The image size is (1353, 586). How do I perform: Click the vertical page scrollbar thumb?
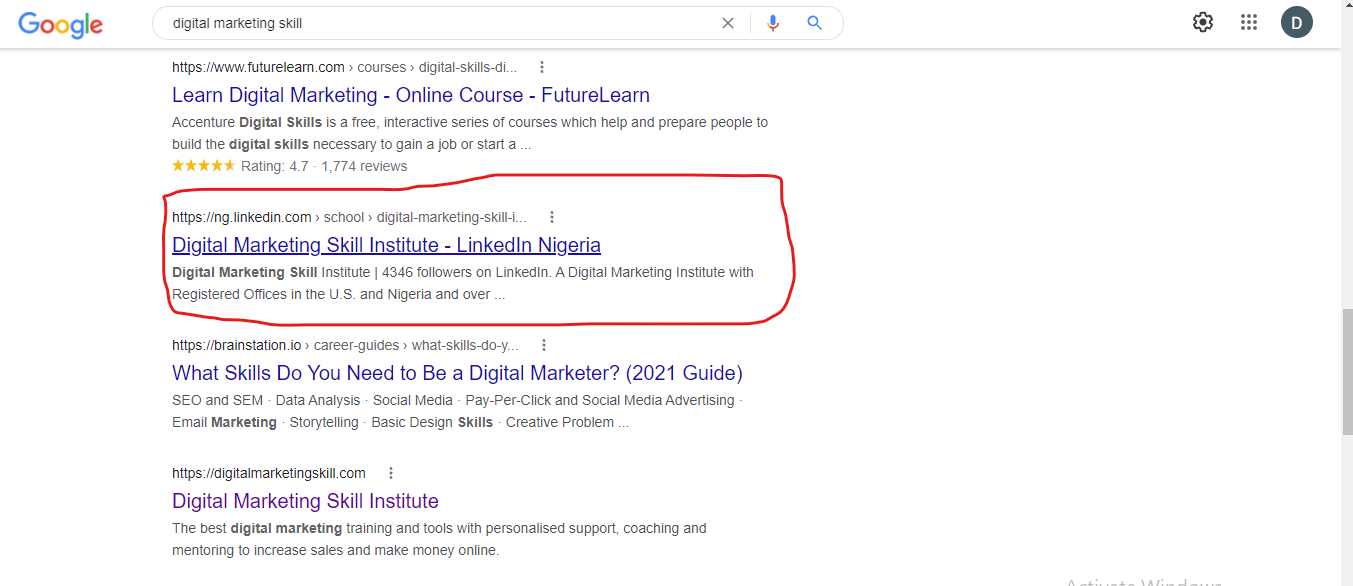(1346, 372)
